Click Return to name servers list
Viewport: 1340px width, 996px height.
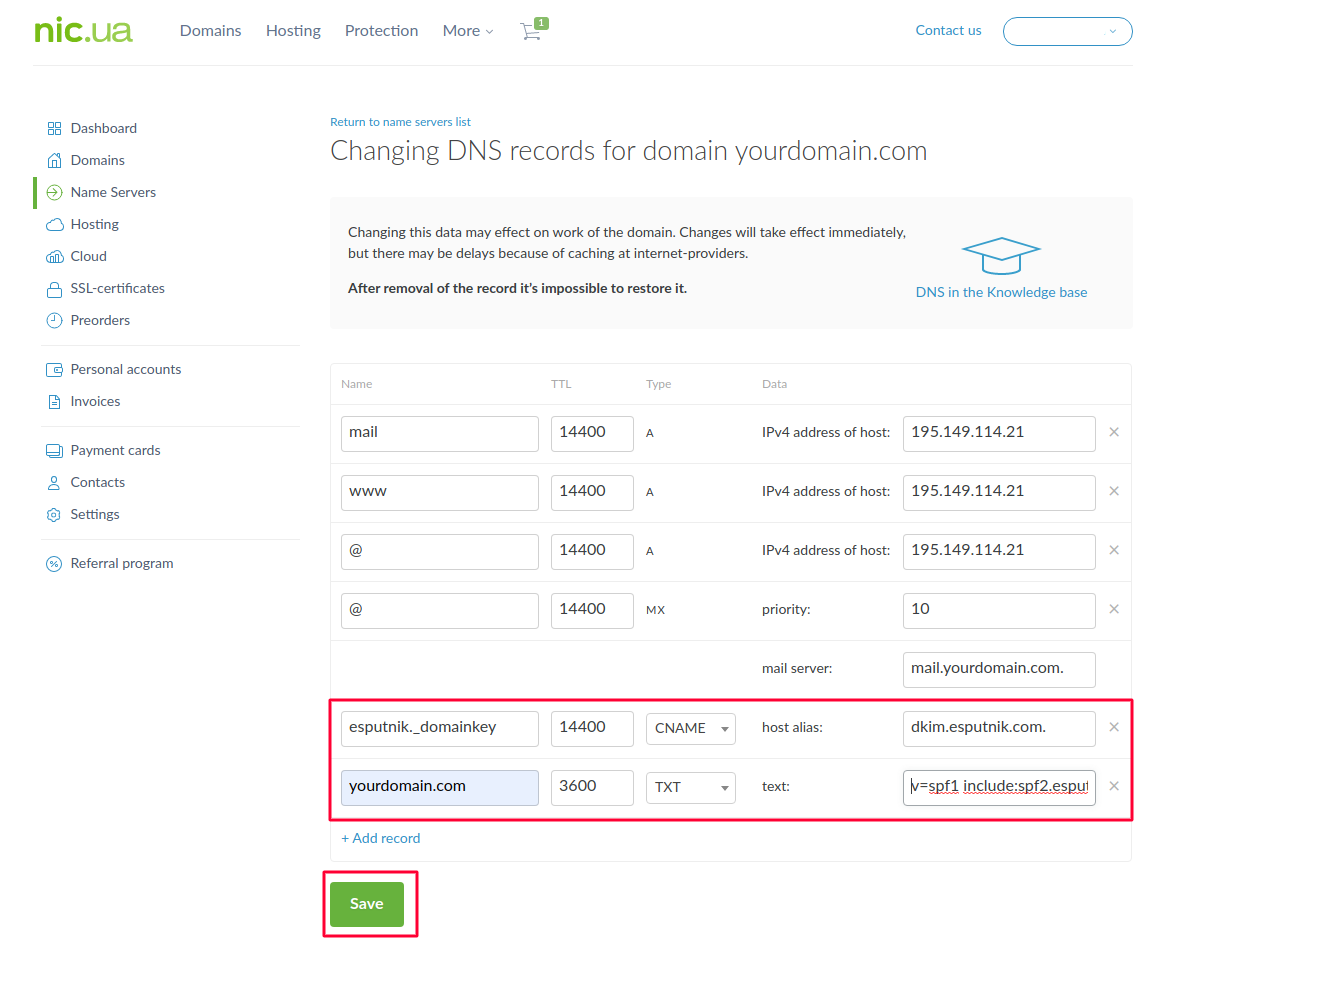pos(400,122)
